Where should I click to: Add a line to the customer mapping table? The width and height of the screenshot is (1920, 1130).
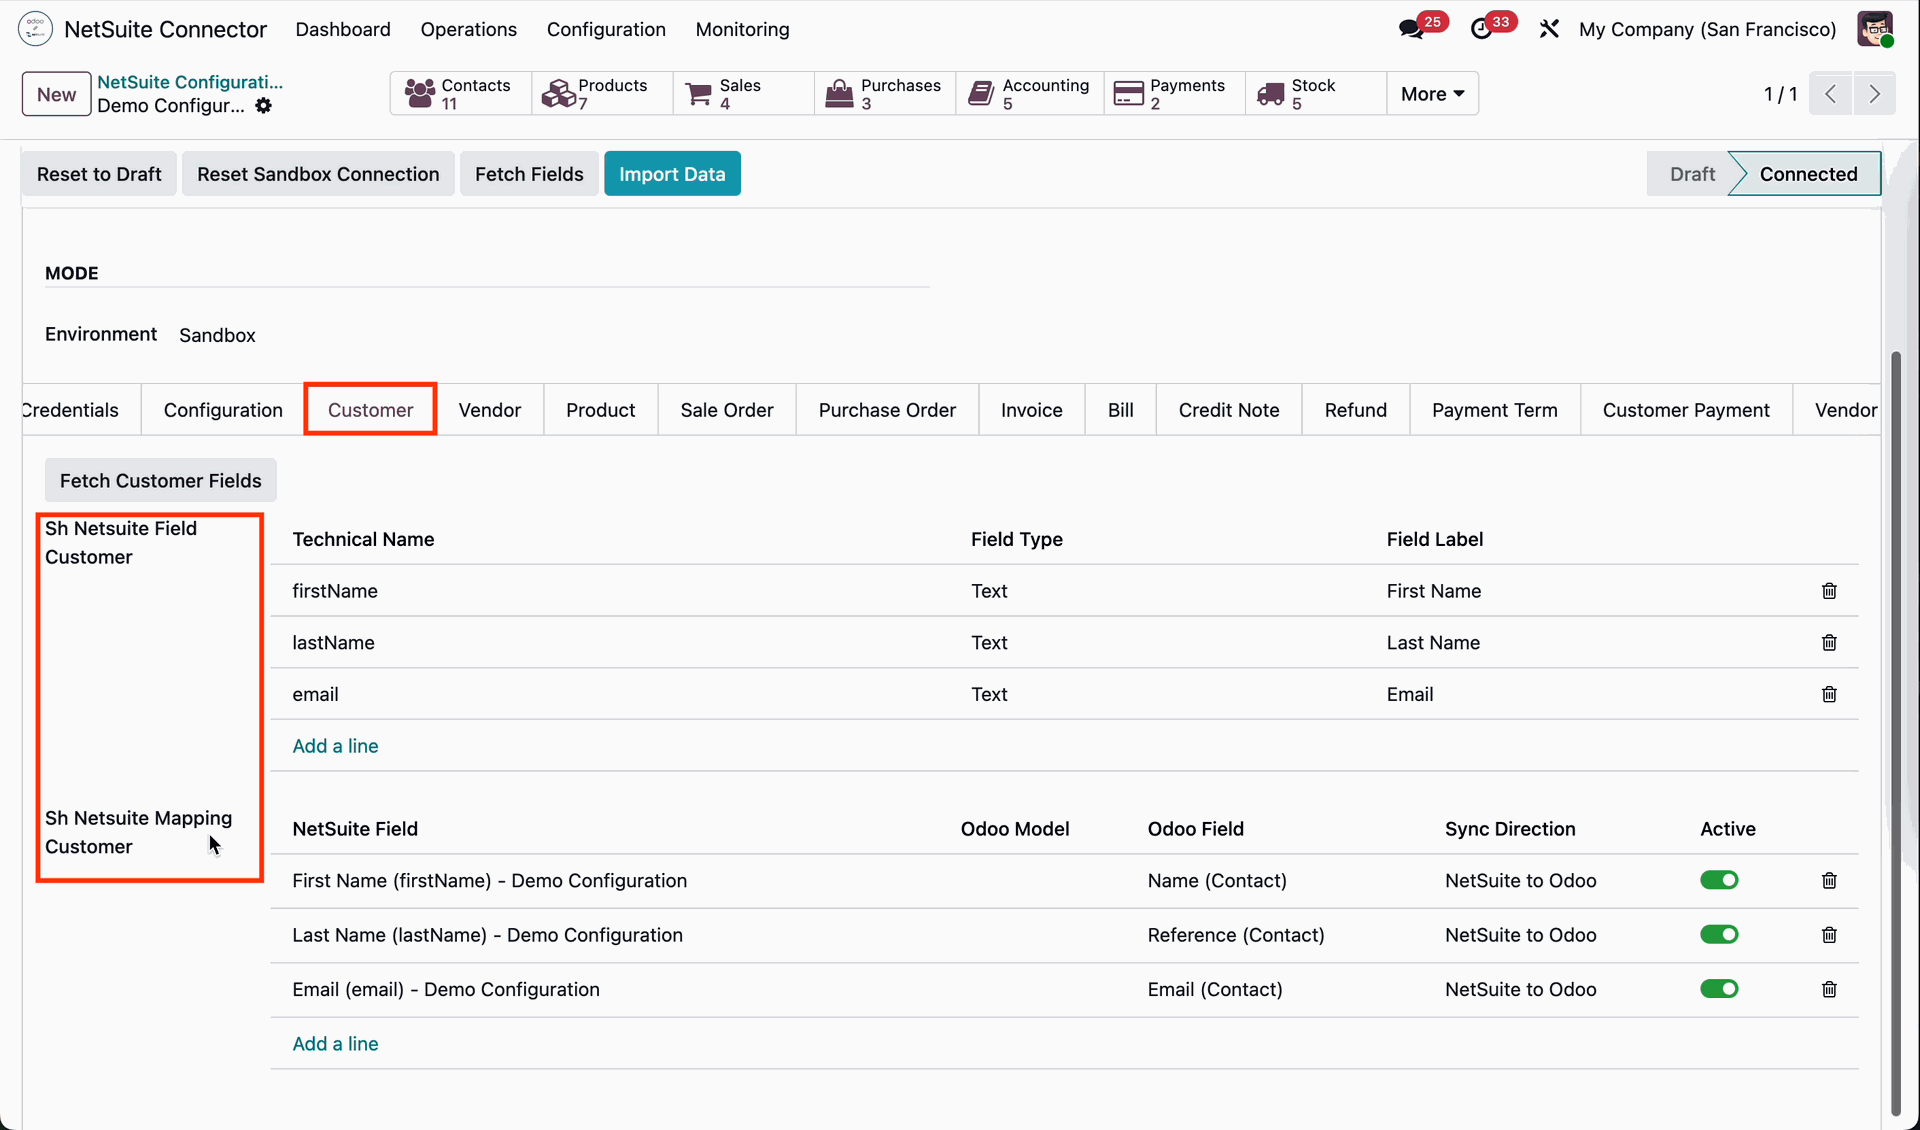[x=335, y=1044]
